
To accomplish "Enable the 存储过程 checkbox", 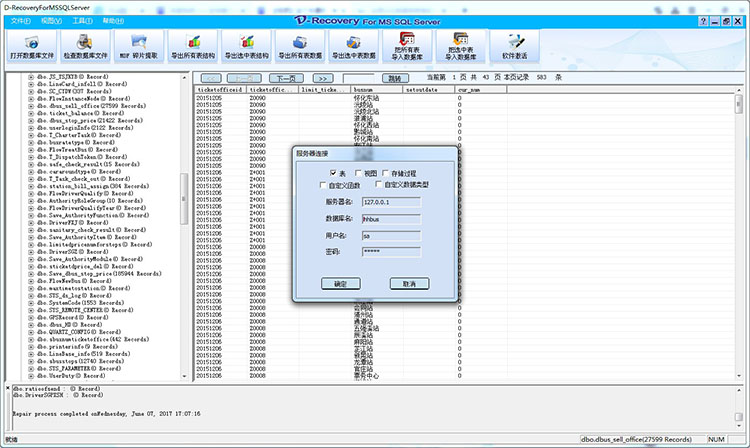I will (385, 173).
